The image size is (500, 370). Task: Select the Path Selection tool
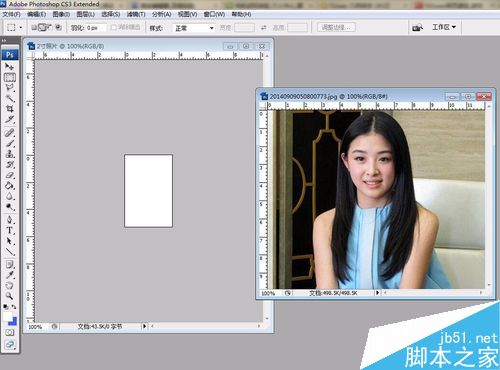(9, 241)
